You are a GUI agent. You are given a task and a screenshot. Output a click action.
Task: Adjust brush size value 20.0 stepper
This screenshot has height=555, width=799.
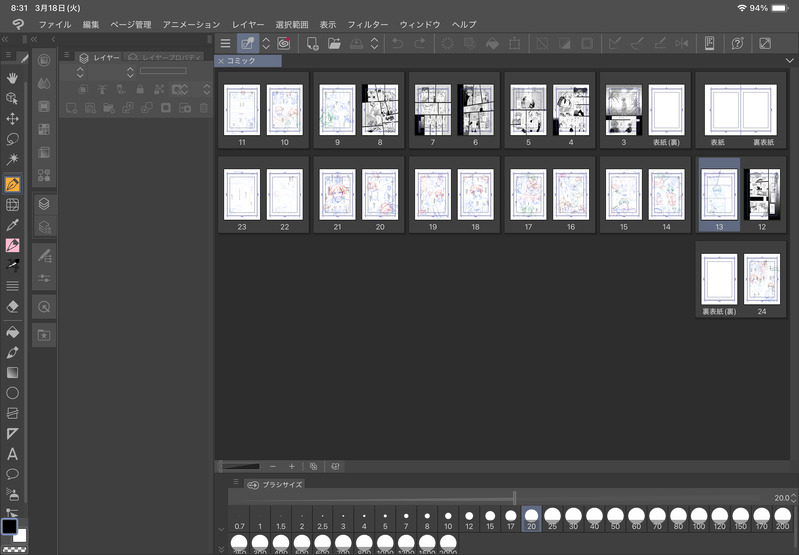pyautogui.click(x=793, y=498)
